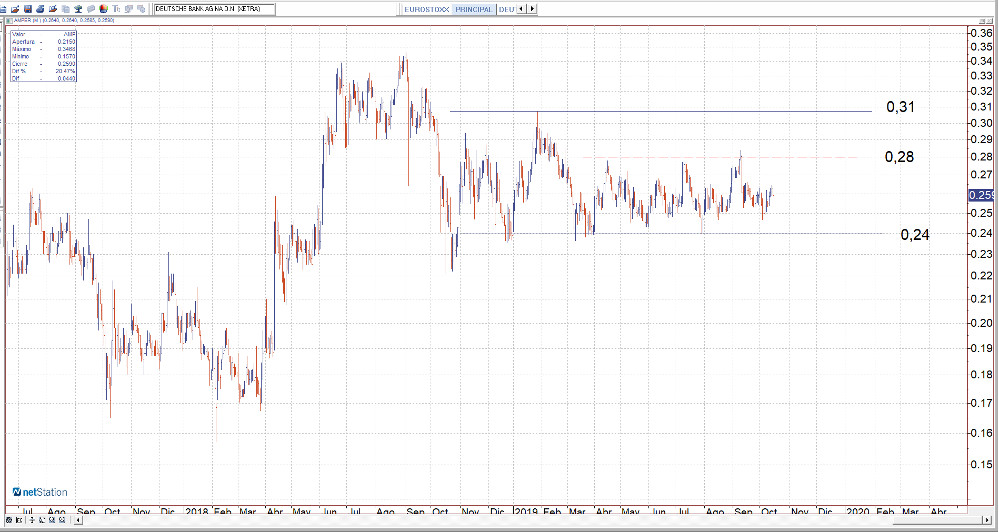Click the first round icon in bottom-left toolbar
Image resolution: width=999 pixels, height=532 pixels.
(9, 520)
